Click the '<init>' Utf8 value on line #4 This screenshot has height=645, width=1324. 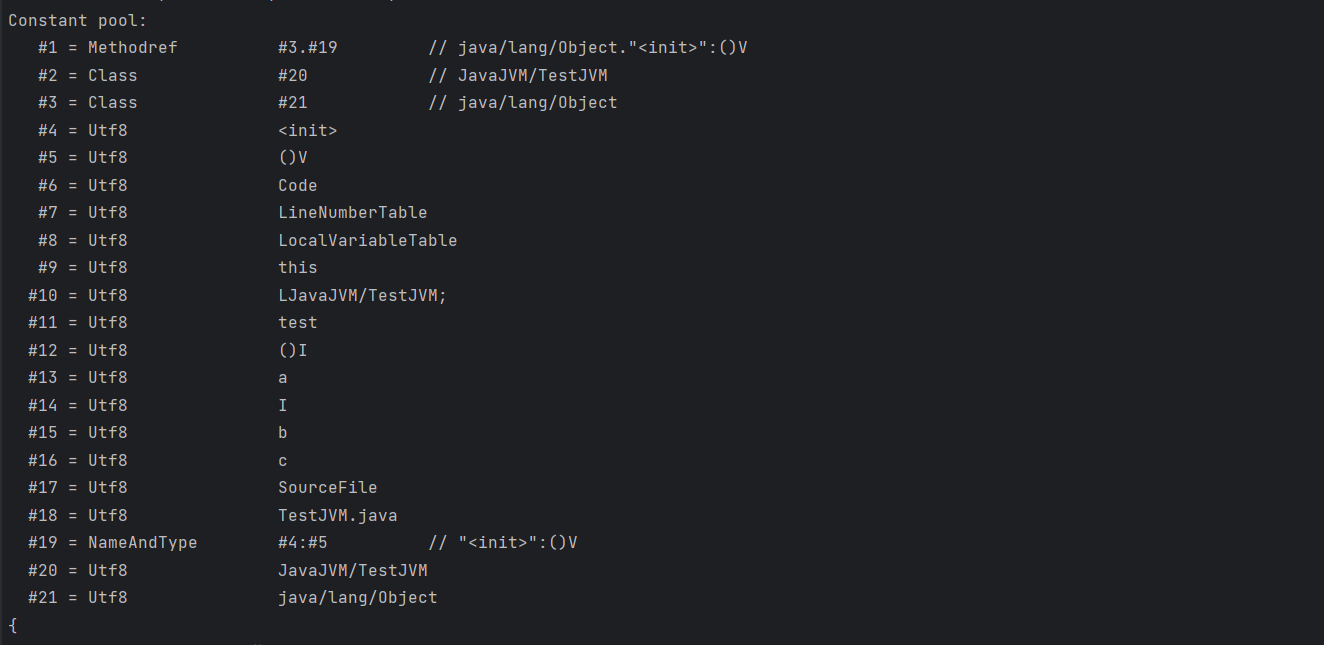click(308, 130)
